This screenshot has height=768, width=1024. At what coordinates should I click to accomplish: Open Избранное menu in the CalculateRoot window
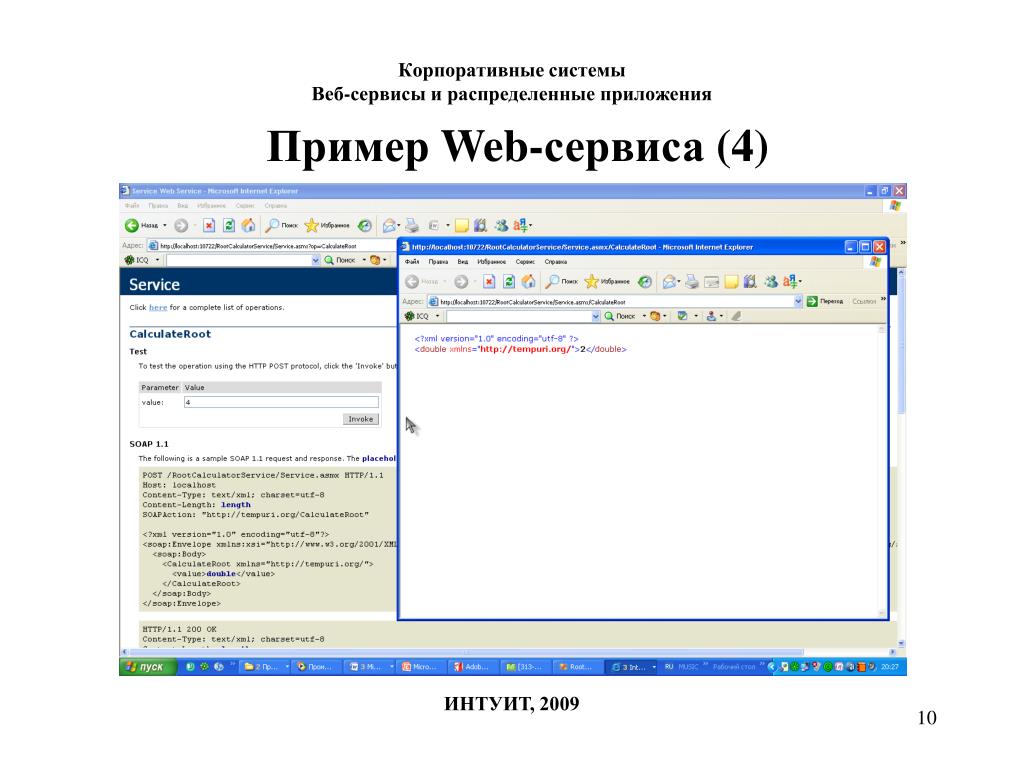[491, 262]
